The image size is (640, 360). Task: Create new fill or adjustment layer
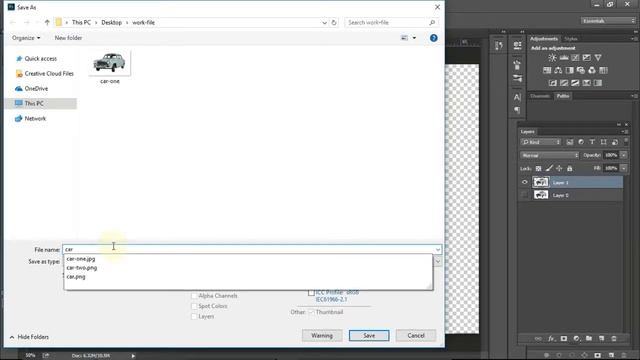[x=576, y=339]
